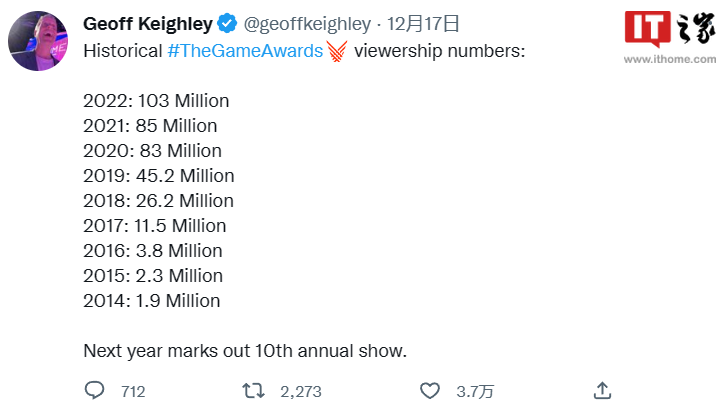Image resolution: width=727 pixels, height=409 pixels.
Task: Click the 2,273 retweets count
Action: tap(300, 392)
